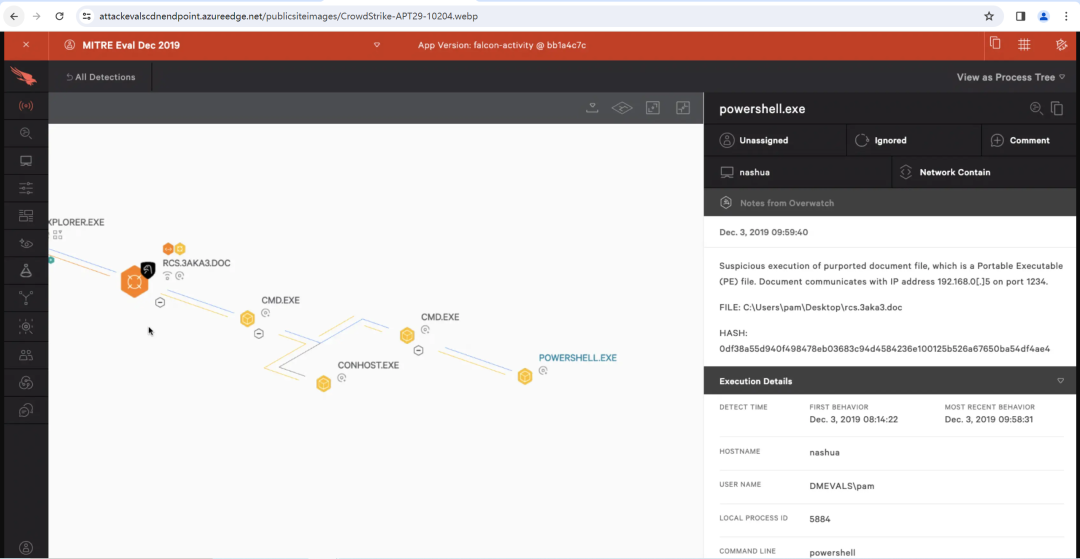Open the grid apps icon in red header

(1024, 45)
